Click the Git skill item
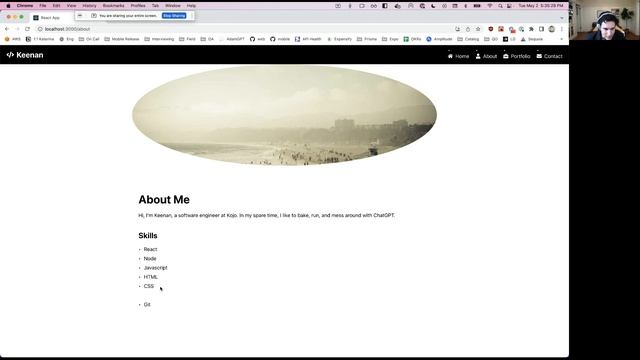The image size is (640, 360). click(x=147, y=304)
